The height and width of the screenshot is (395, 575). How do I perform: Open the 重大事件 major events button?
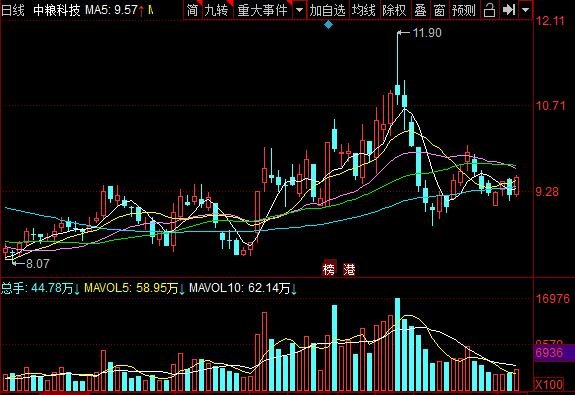tap(263, 10)
